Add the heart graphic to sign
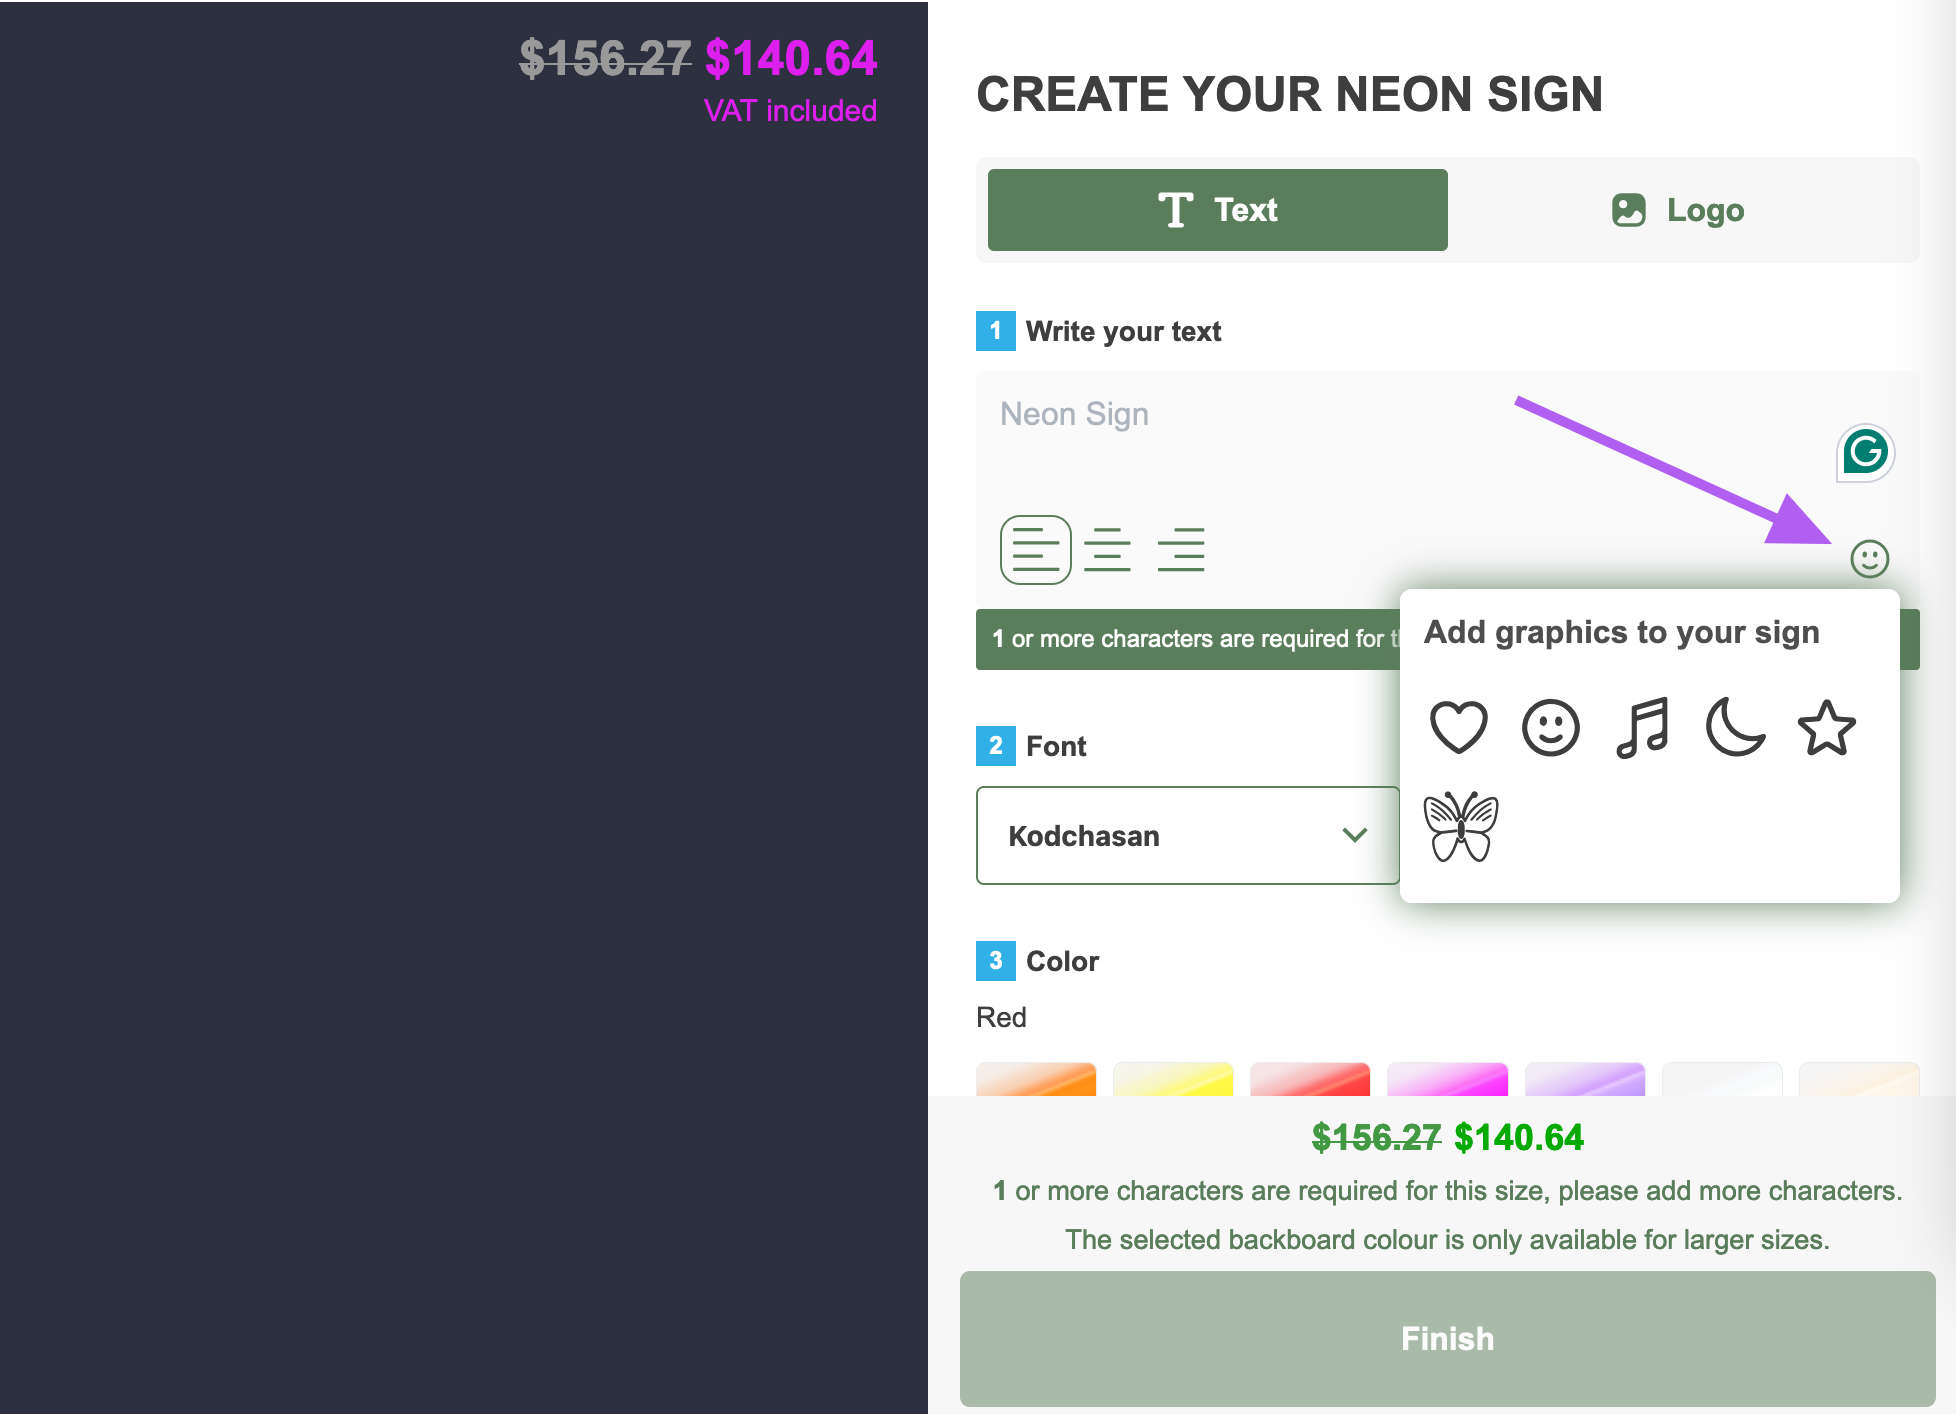 tap(1459, 727)
